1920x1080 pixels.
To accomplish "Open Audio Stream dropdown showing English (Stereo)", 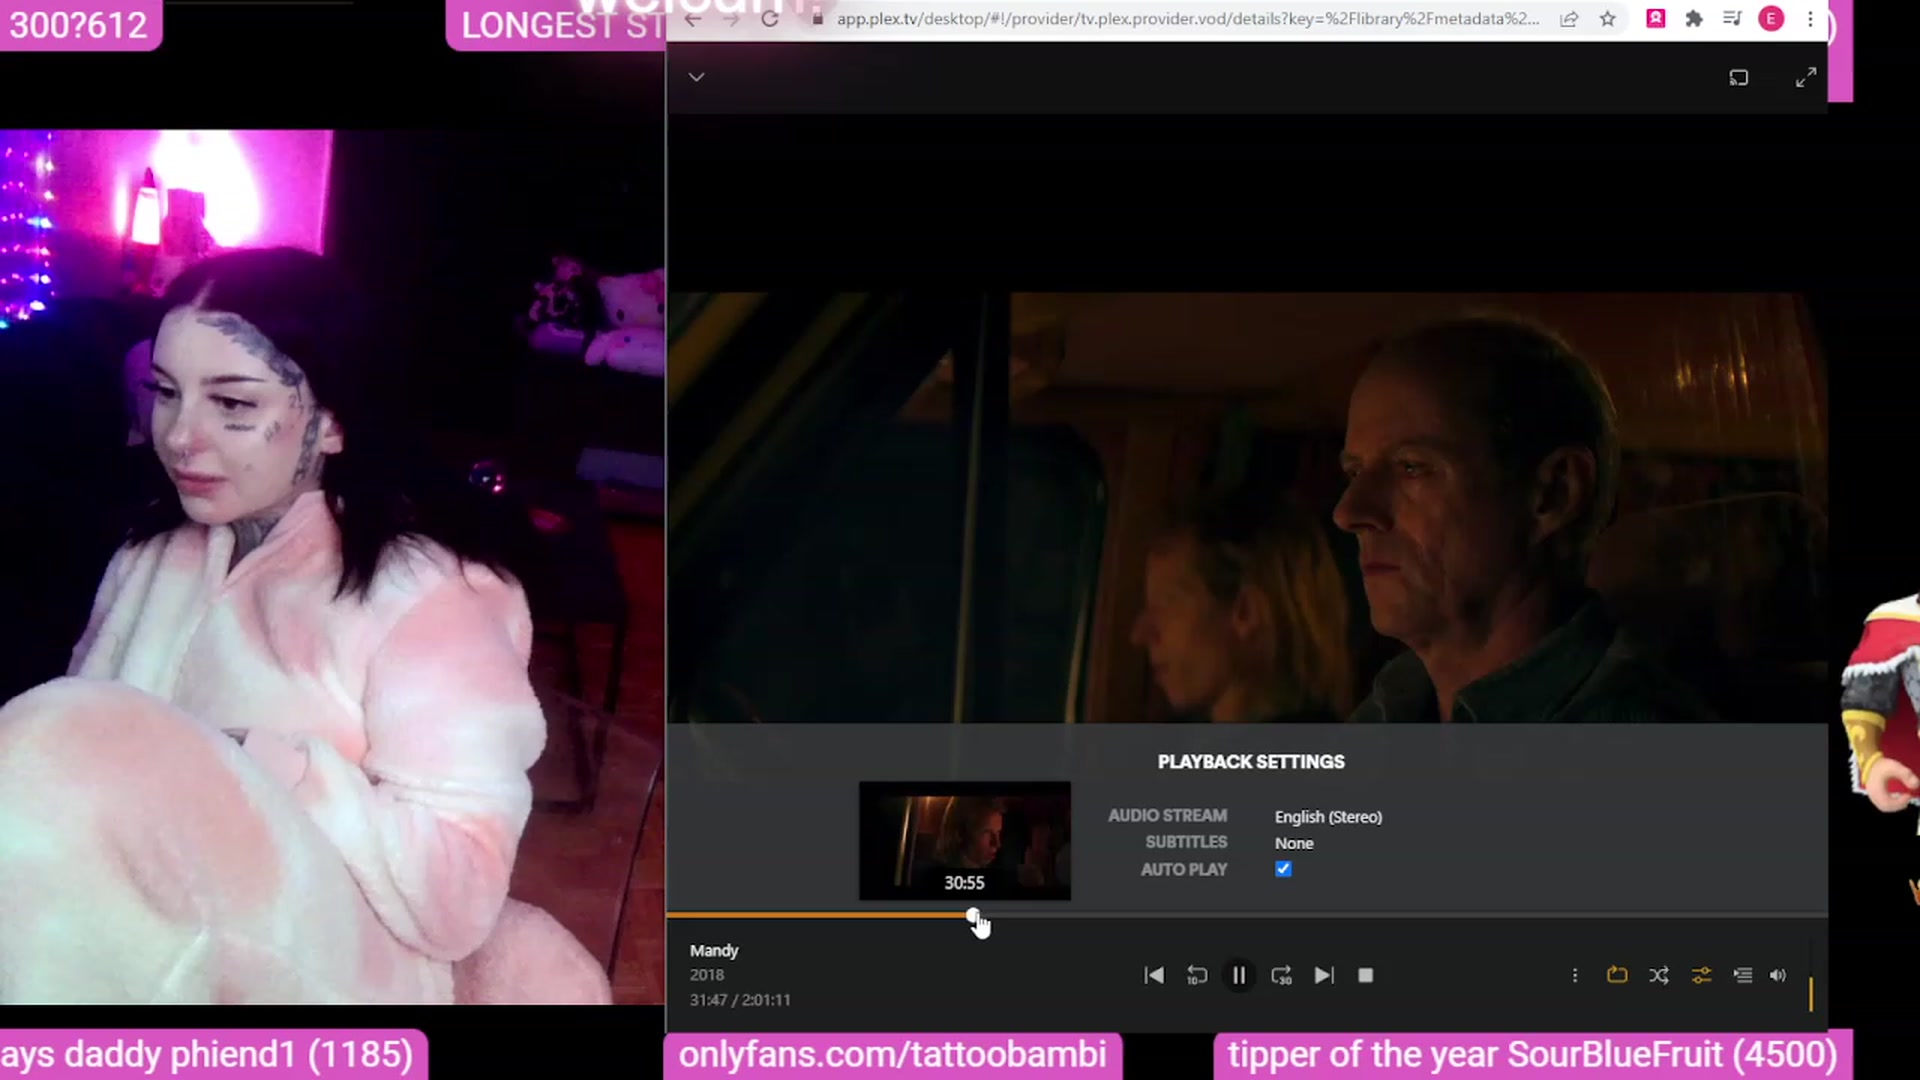I will coord(1328,817).
